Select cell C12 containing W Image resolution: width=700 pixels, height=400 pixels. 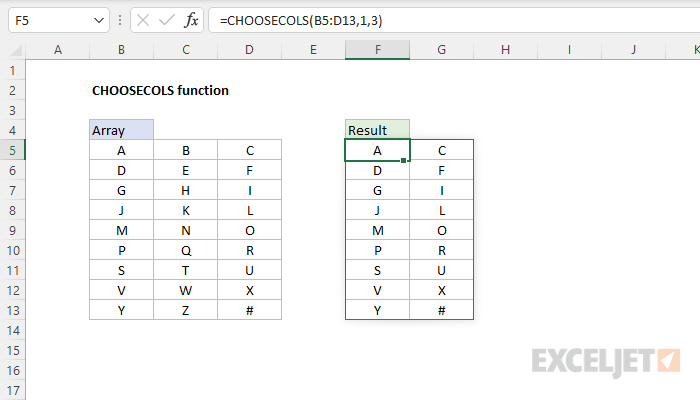click(186, 290)
